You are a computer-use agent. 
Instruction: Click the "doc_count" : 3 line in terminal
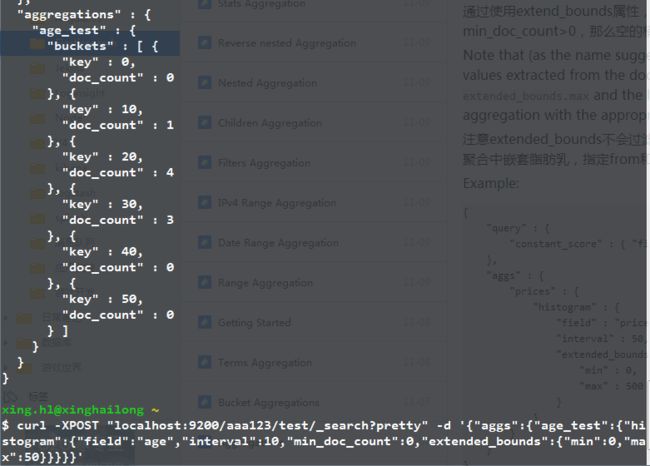pos(118,220)
